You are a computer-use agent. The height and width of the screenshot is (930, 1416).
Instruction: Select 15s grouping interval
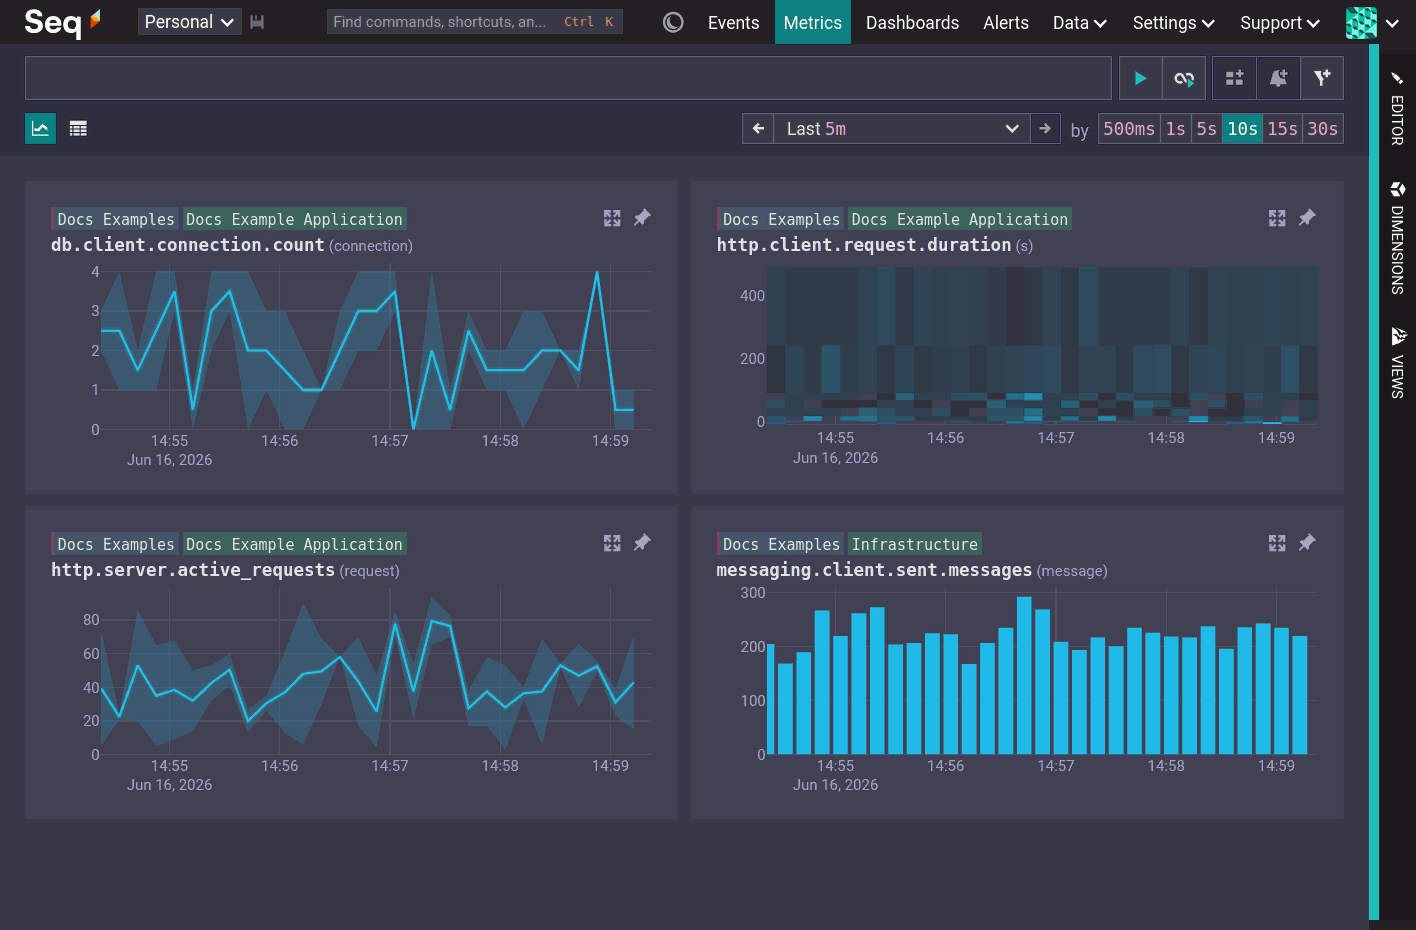pos(1283,129)
